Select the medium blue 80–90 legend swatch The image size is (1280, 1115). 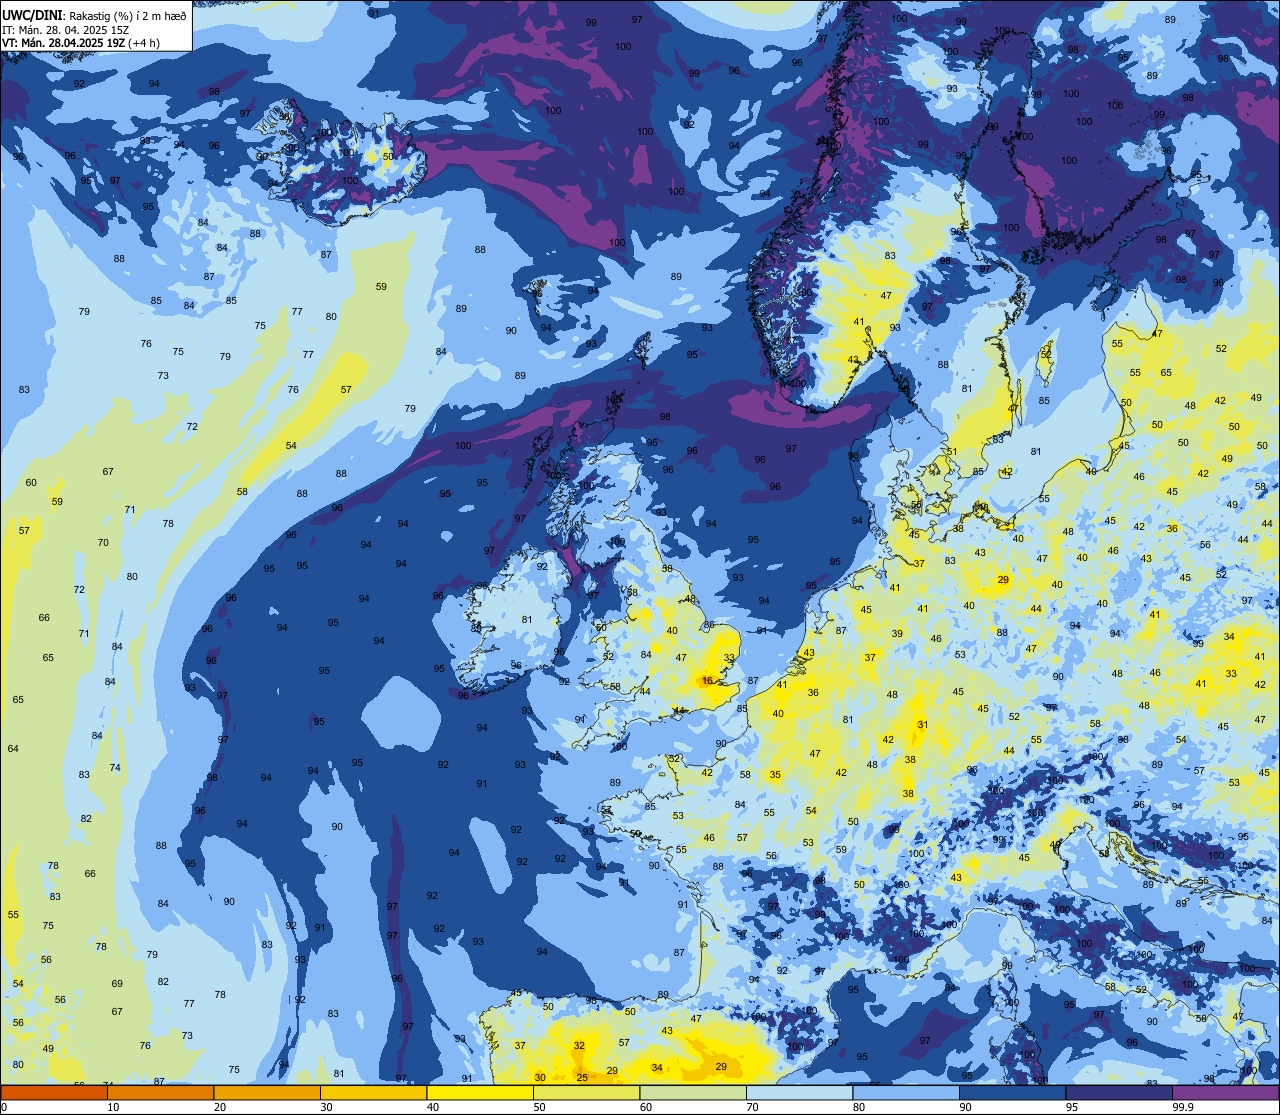(906, 1092)
